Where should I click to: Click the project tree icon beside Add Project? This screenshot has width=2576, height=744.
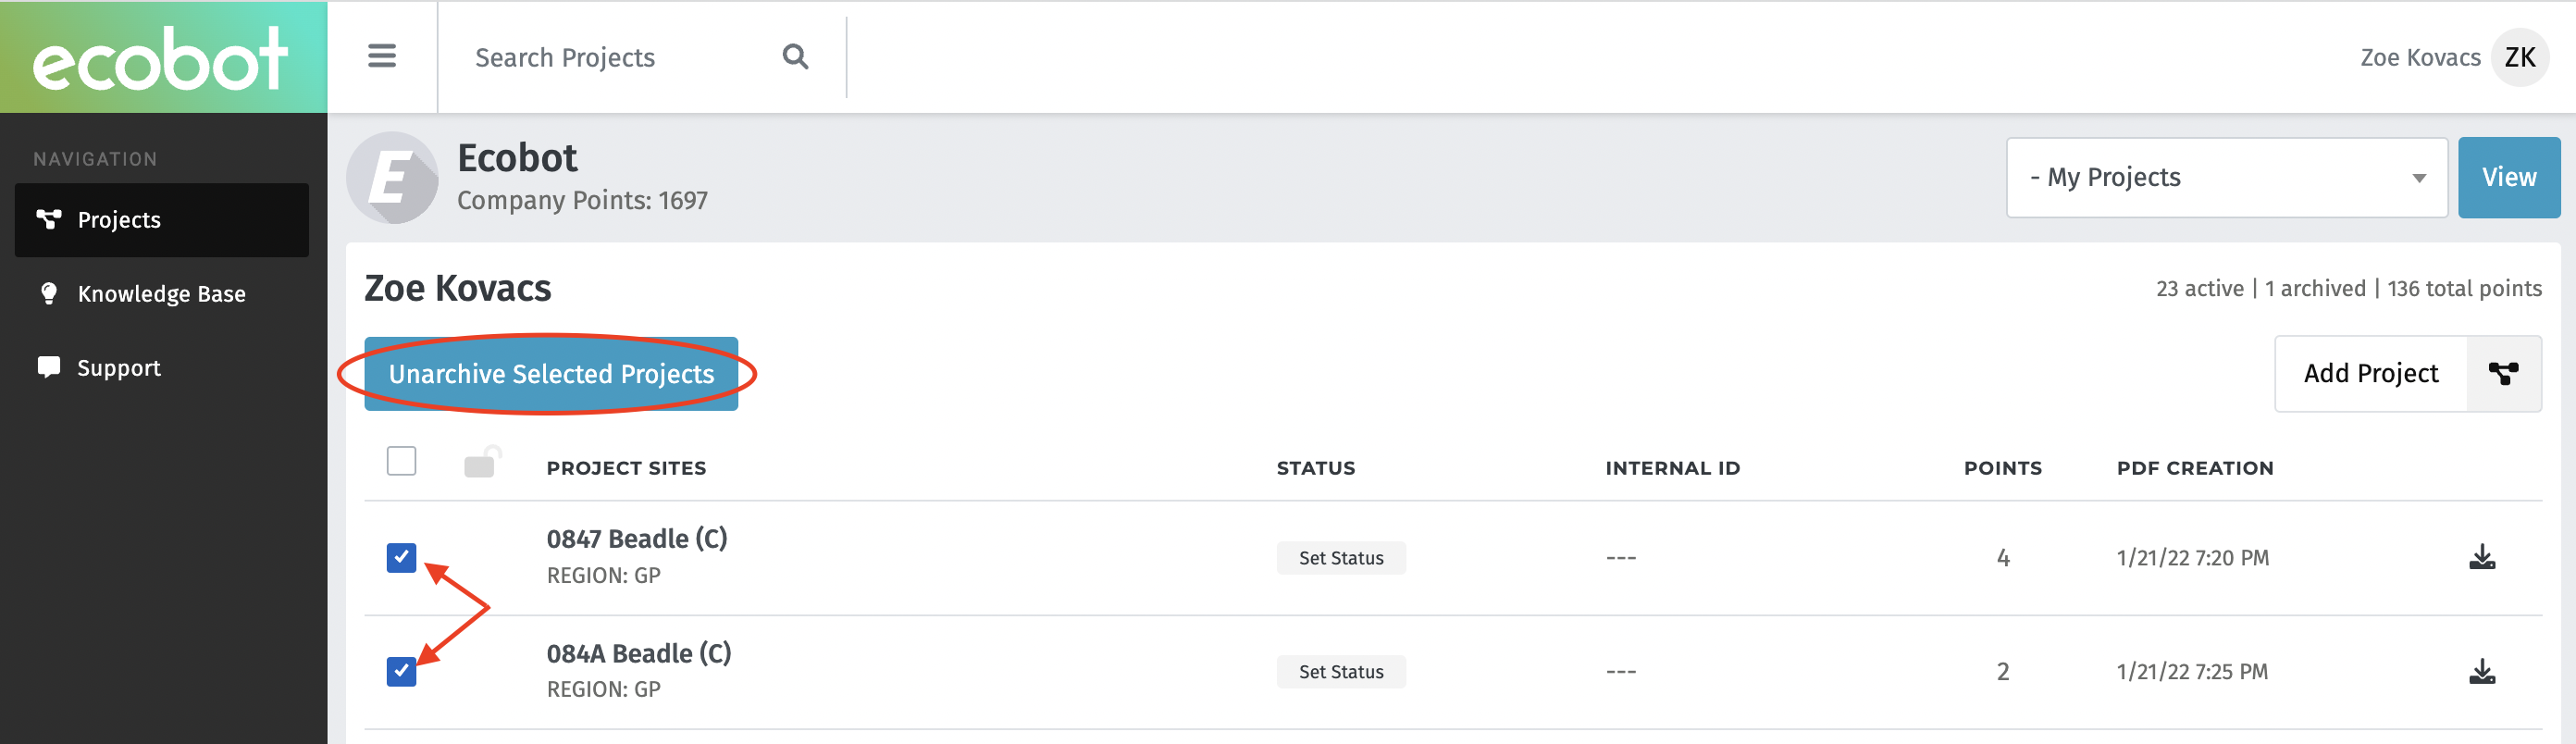(2503, 374)
